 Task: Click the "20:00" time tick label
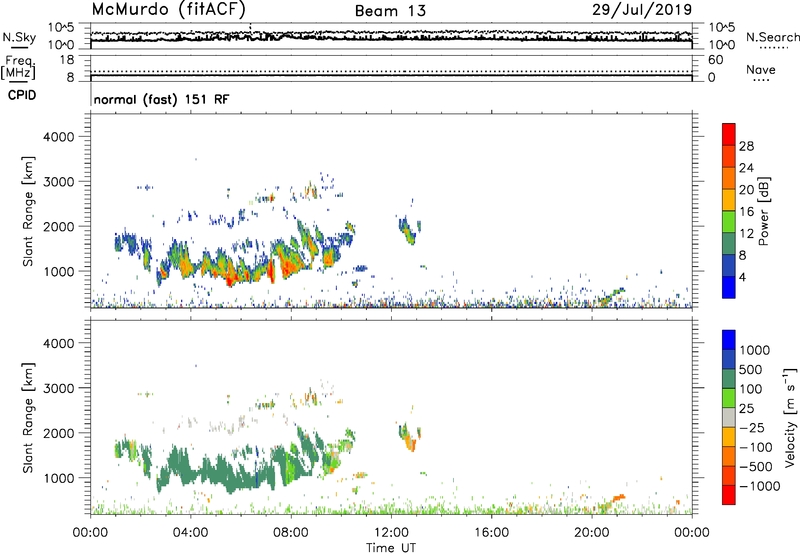(x=592, y=532)
